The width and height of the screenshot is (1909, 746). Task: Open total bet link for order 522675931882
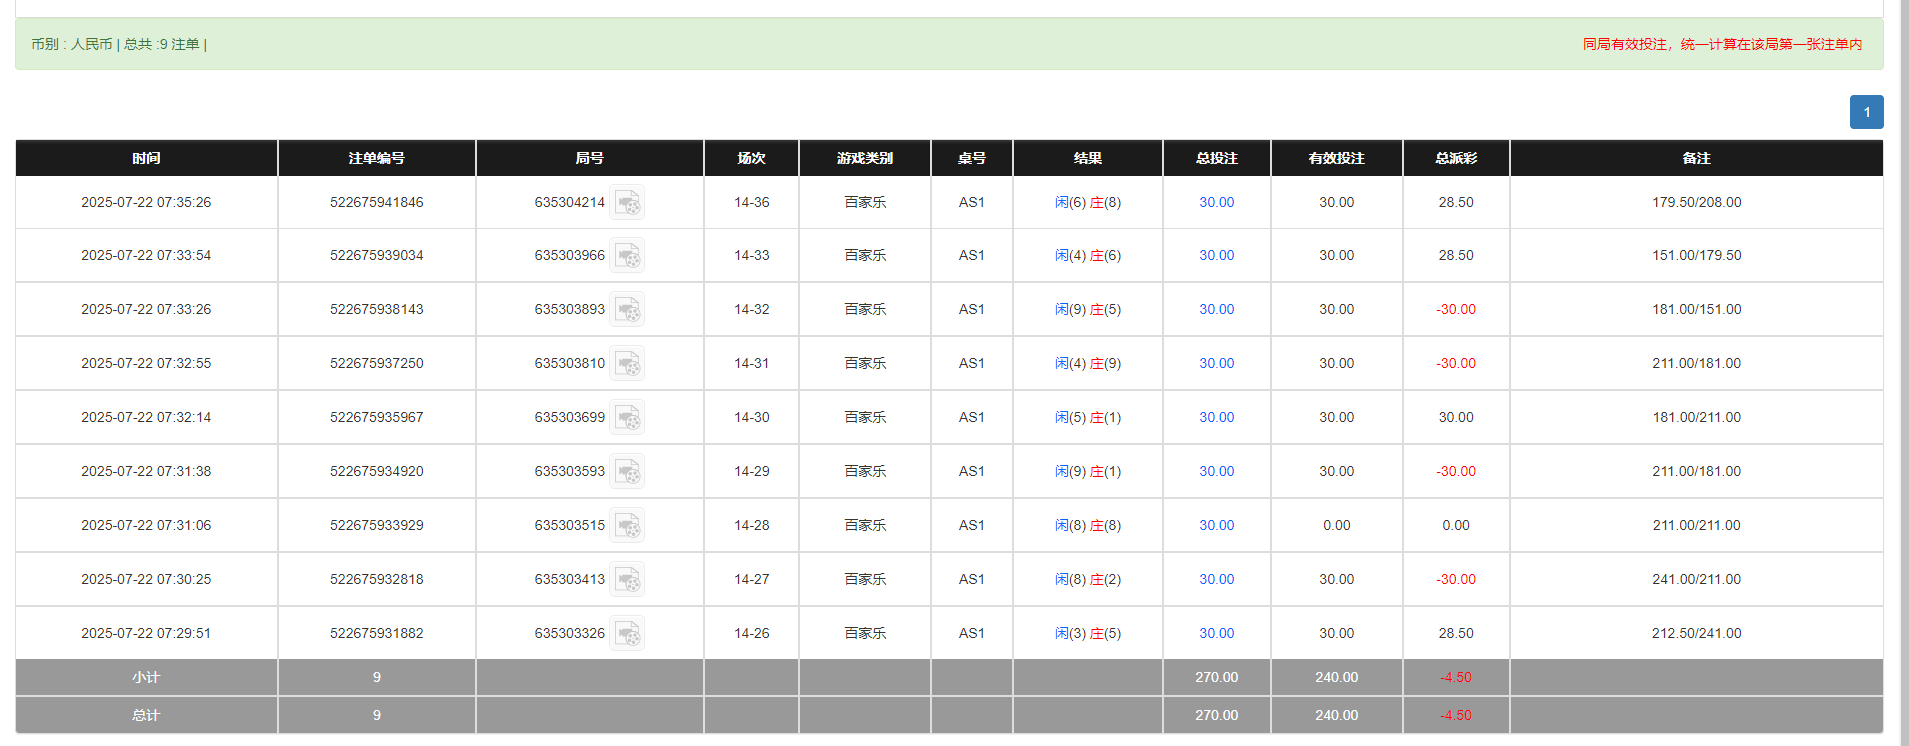pyautogui.click(x=1216, y=633)
